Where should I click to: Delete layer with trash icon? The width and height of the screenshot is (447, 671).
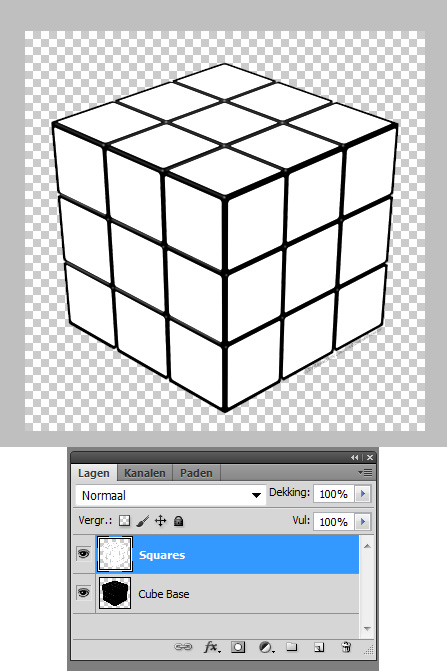pyautogui.click(x=346, y=647)
